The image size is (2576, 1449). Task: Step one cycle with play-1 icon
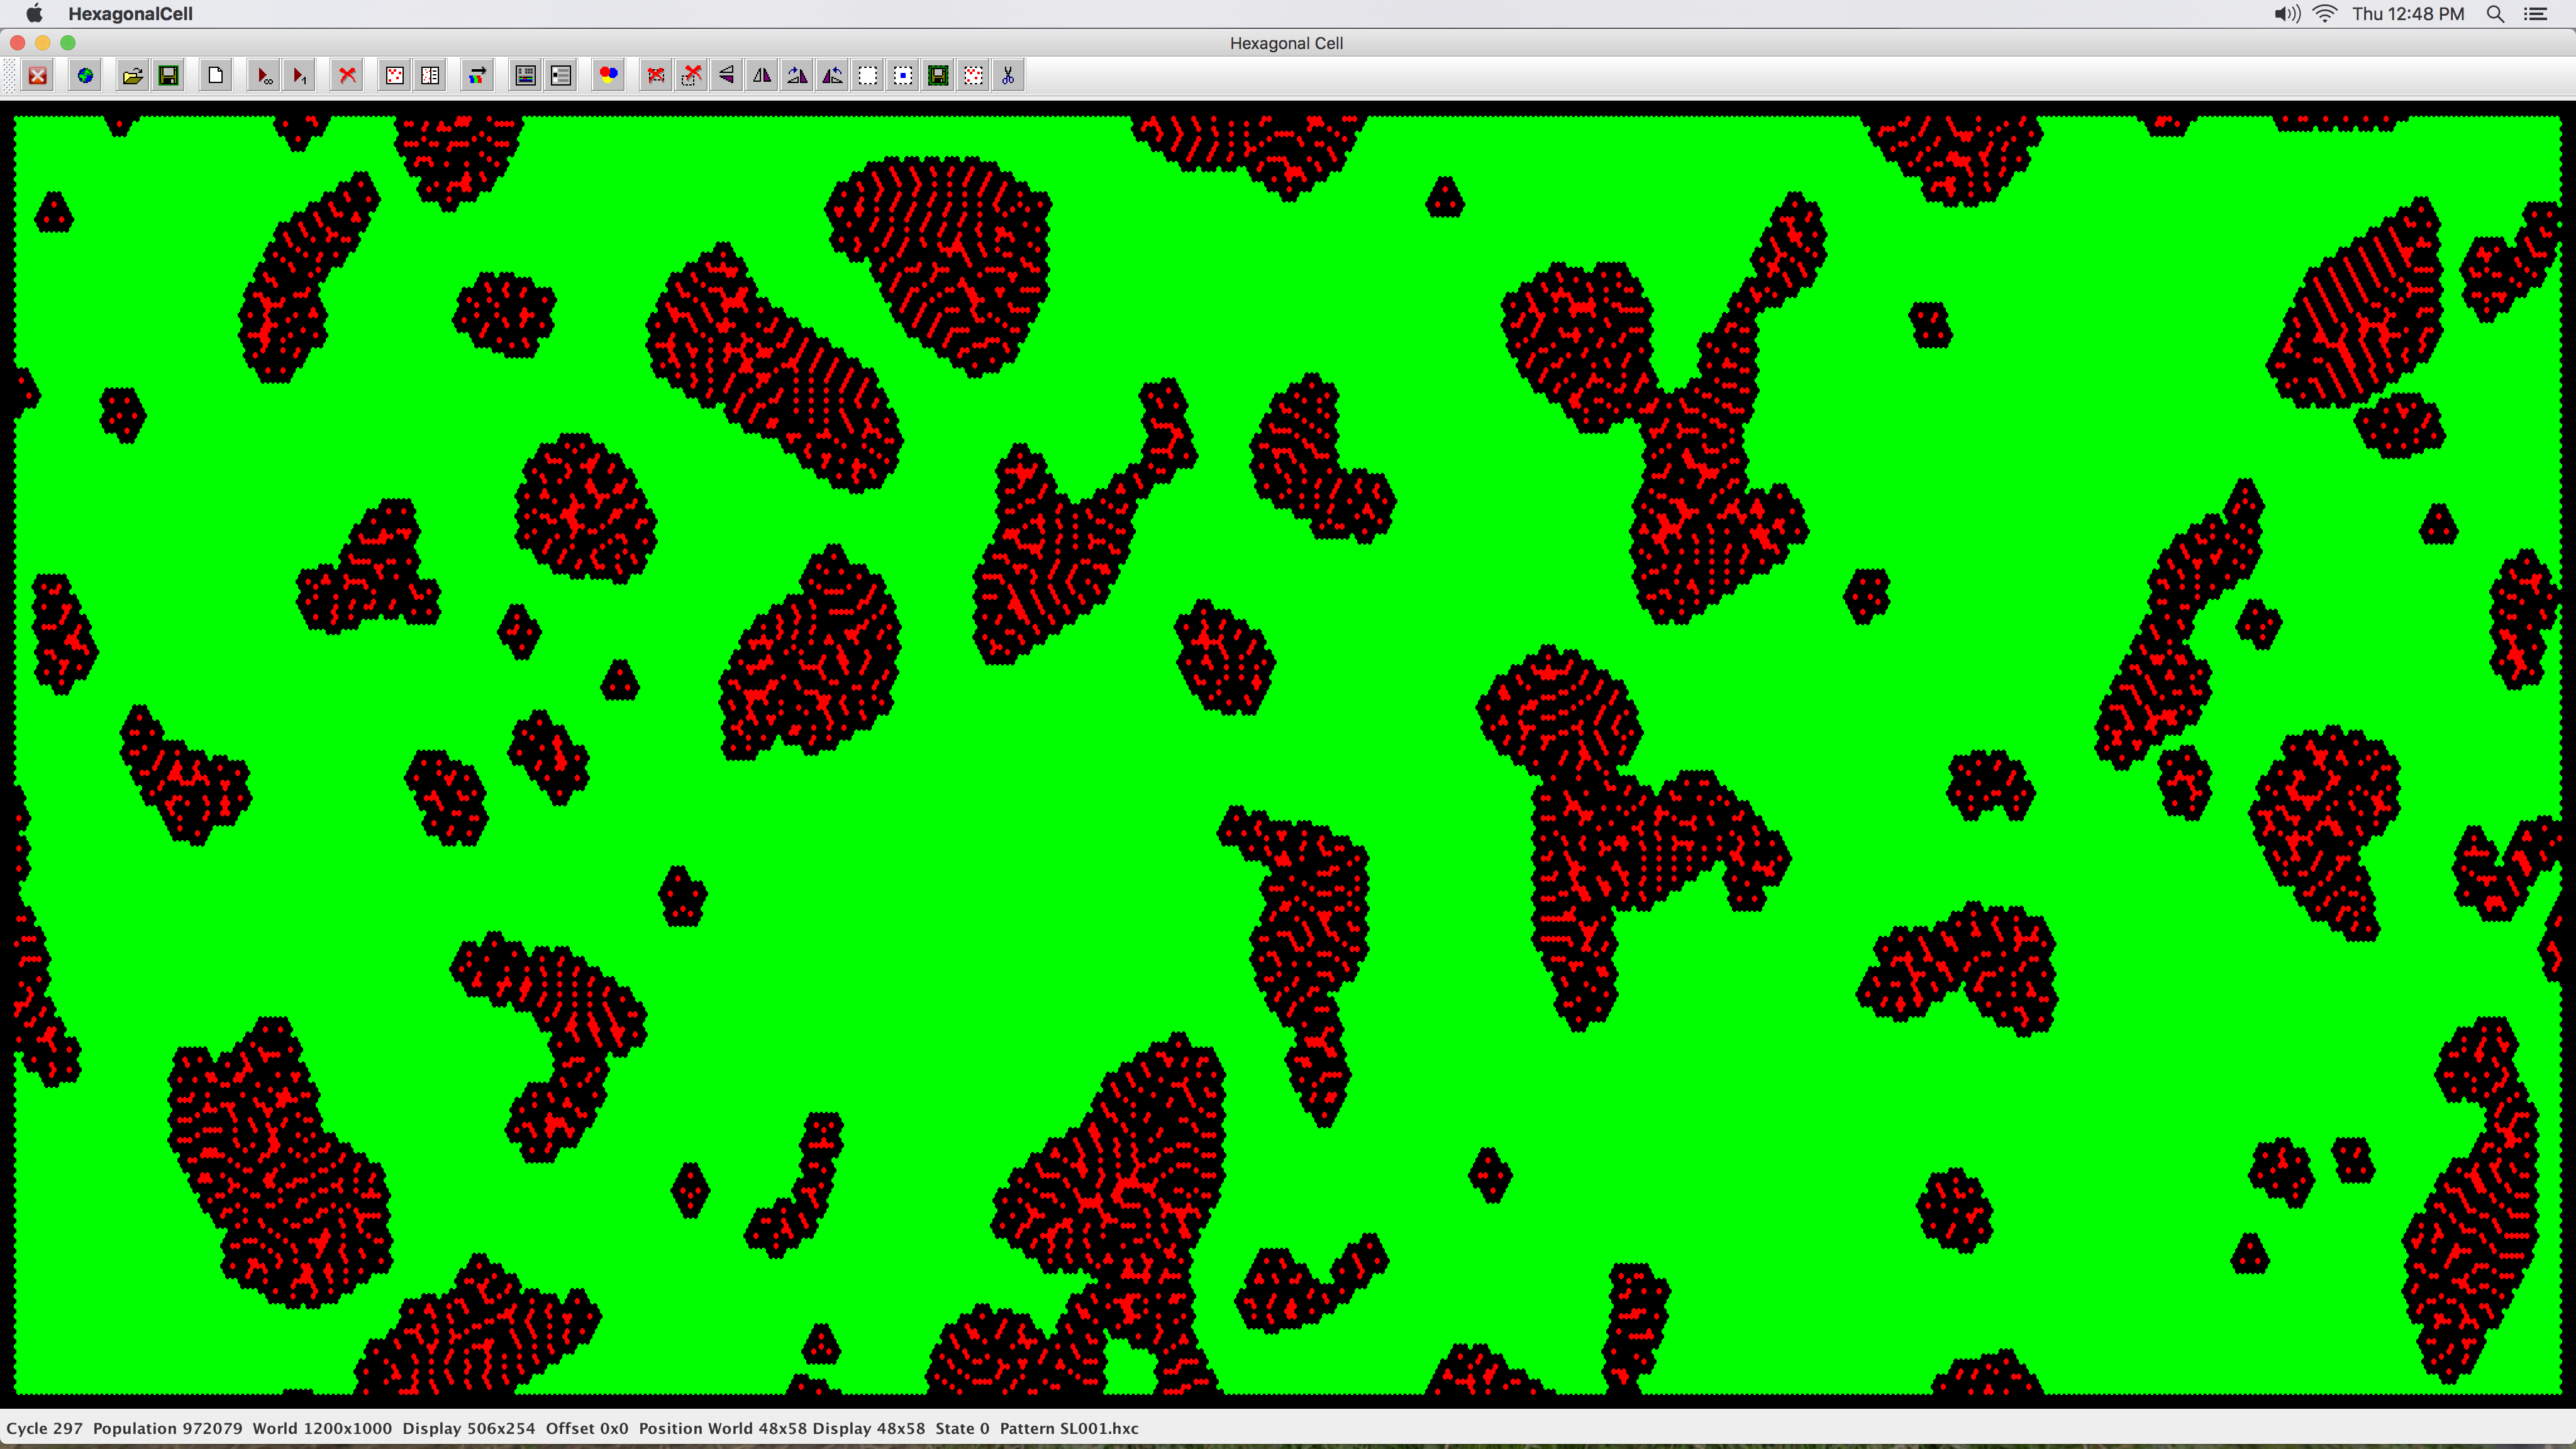coord(298,76)
